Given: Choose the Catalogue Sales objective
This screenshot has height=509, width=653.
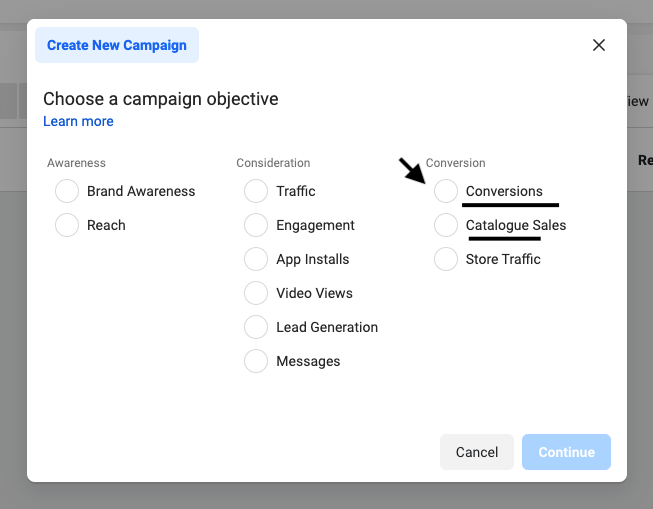Looking at the screenshot, I should [446, 225].
